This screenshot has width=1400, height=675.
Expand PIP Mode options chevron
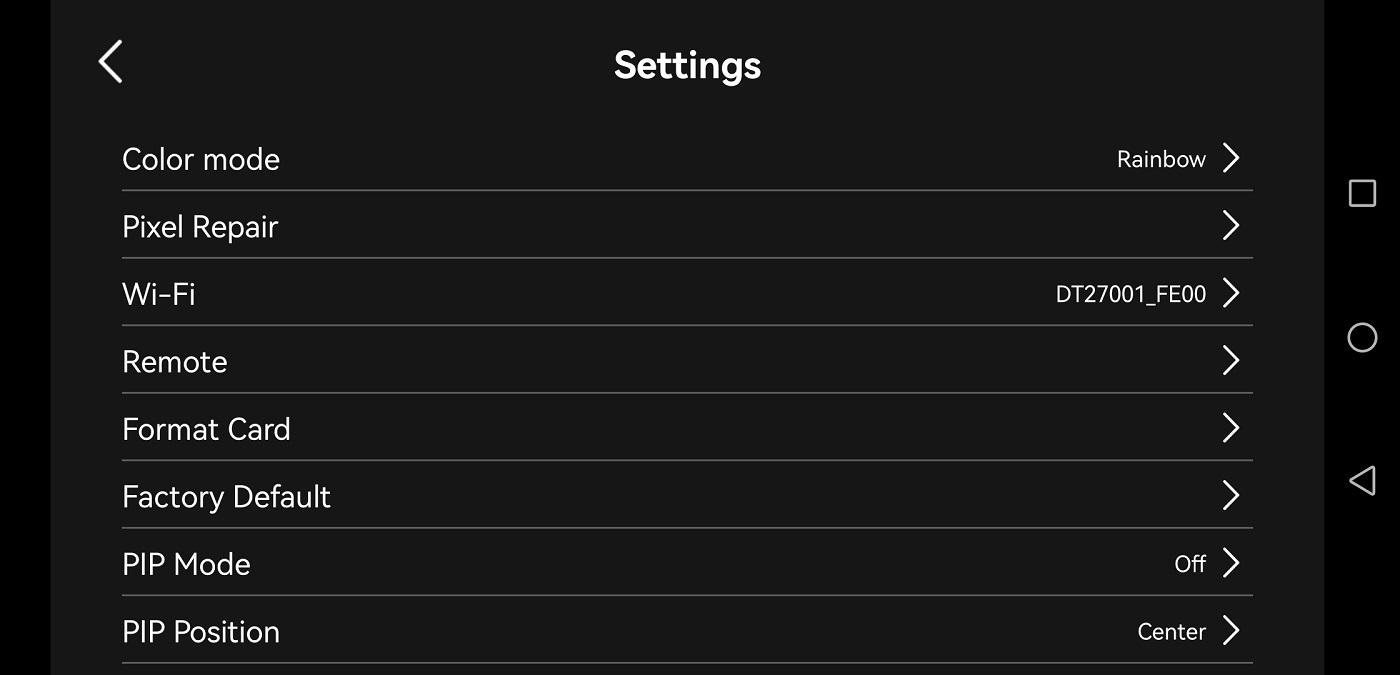pyautogui.click(x=1231, y=563)
